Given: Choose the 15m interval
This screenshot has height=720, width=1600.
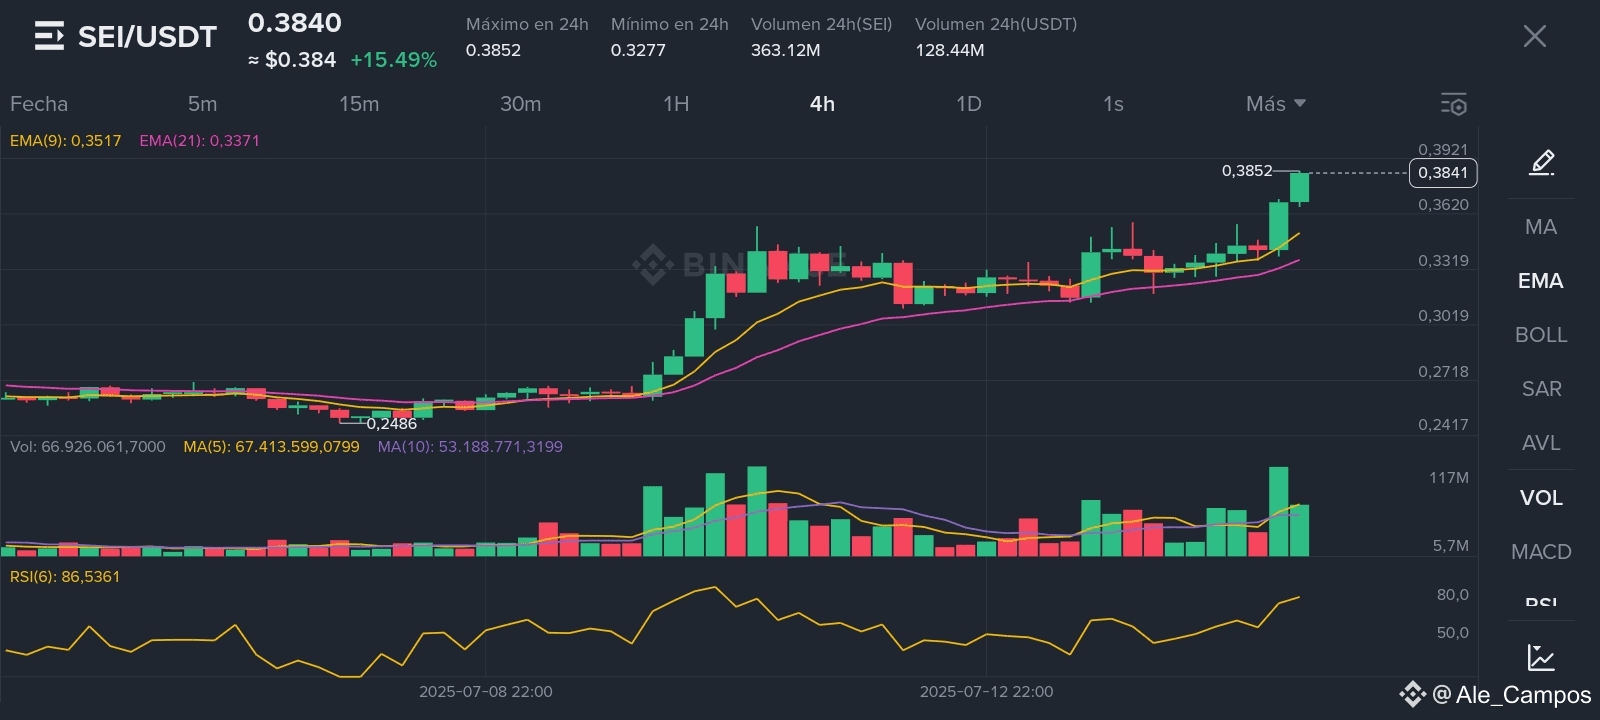Looking at the screenshot, I should coord(359,104).
